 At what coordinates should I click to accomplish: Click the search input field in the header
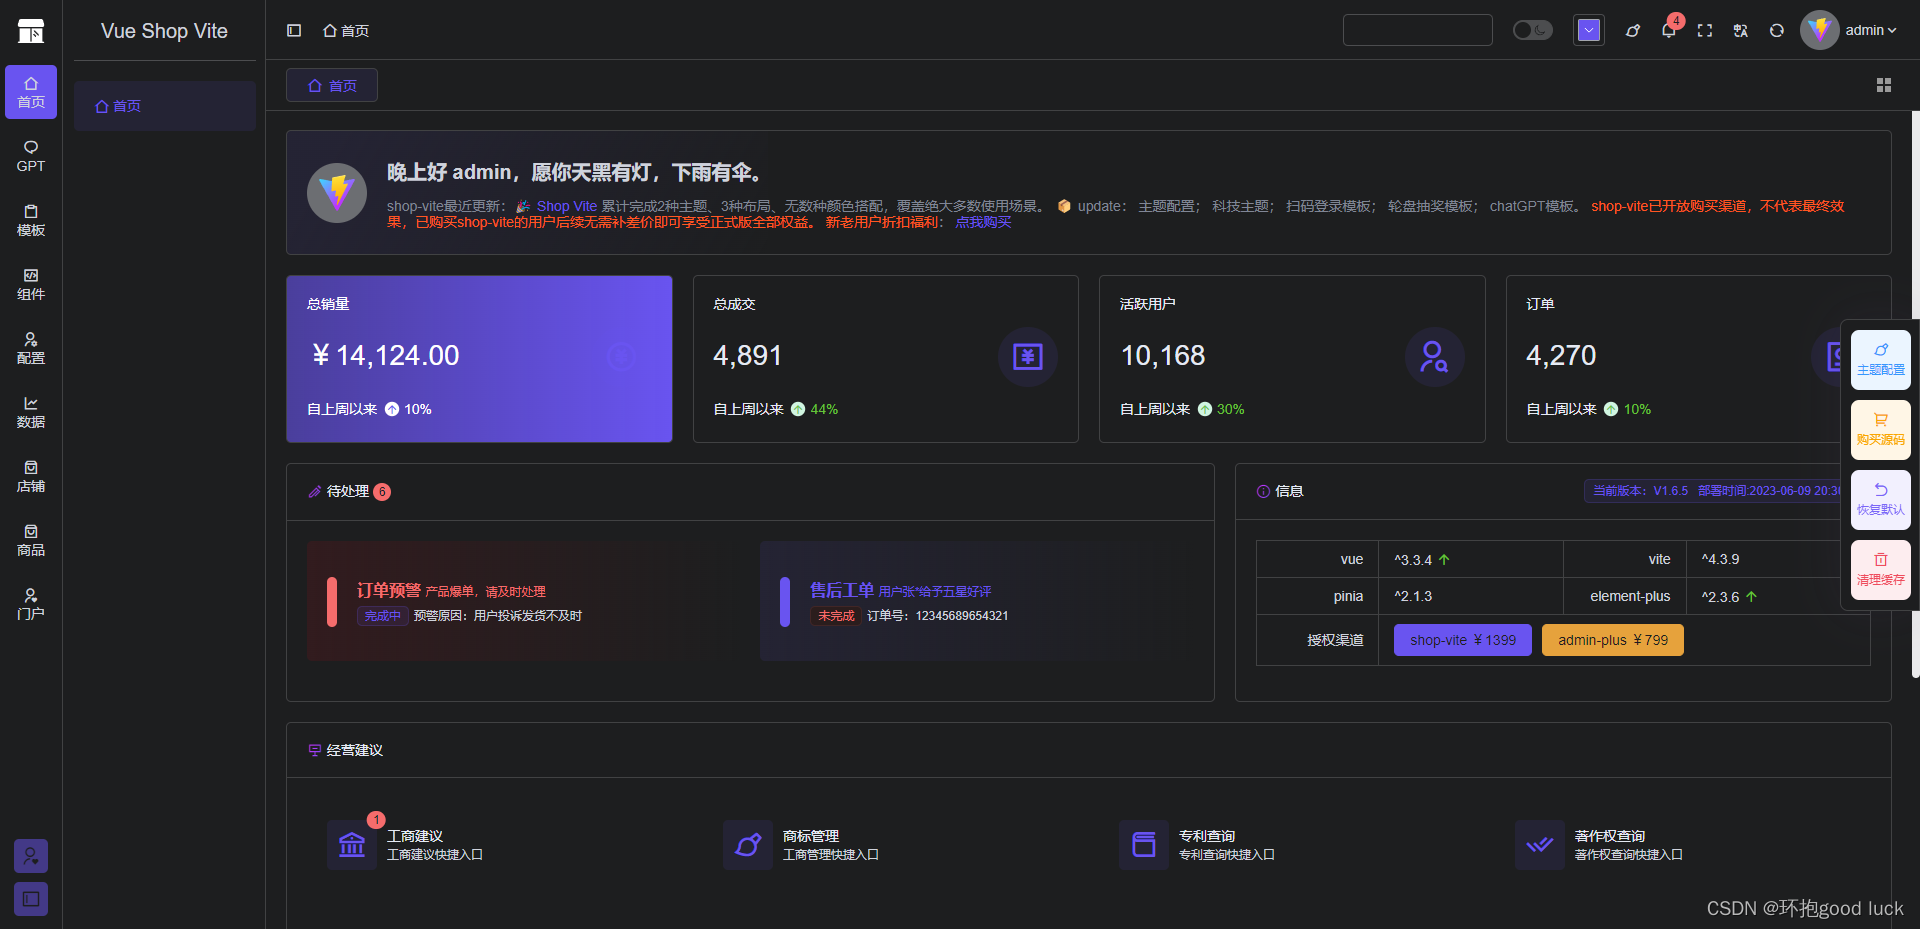pyautogui.click(x=1417, y=30)
